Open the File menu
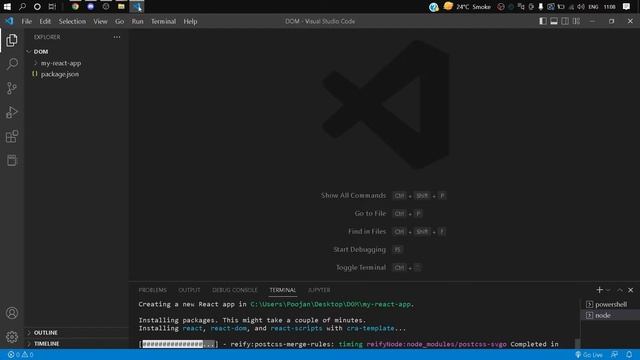 pos(27,21)
